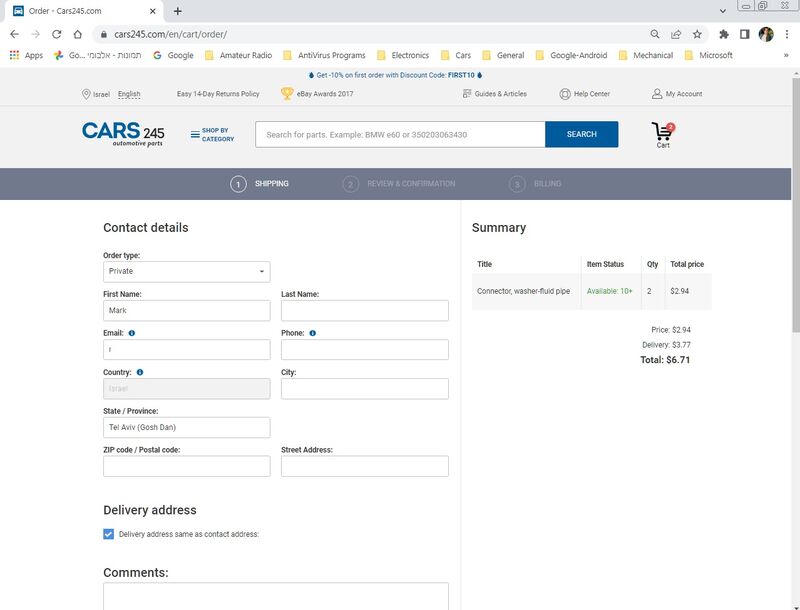
Task: Open the Help Center link
Action: coord(585,94)
